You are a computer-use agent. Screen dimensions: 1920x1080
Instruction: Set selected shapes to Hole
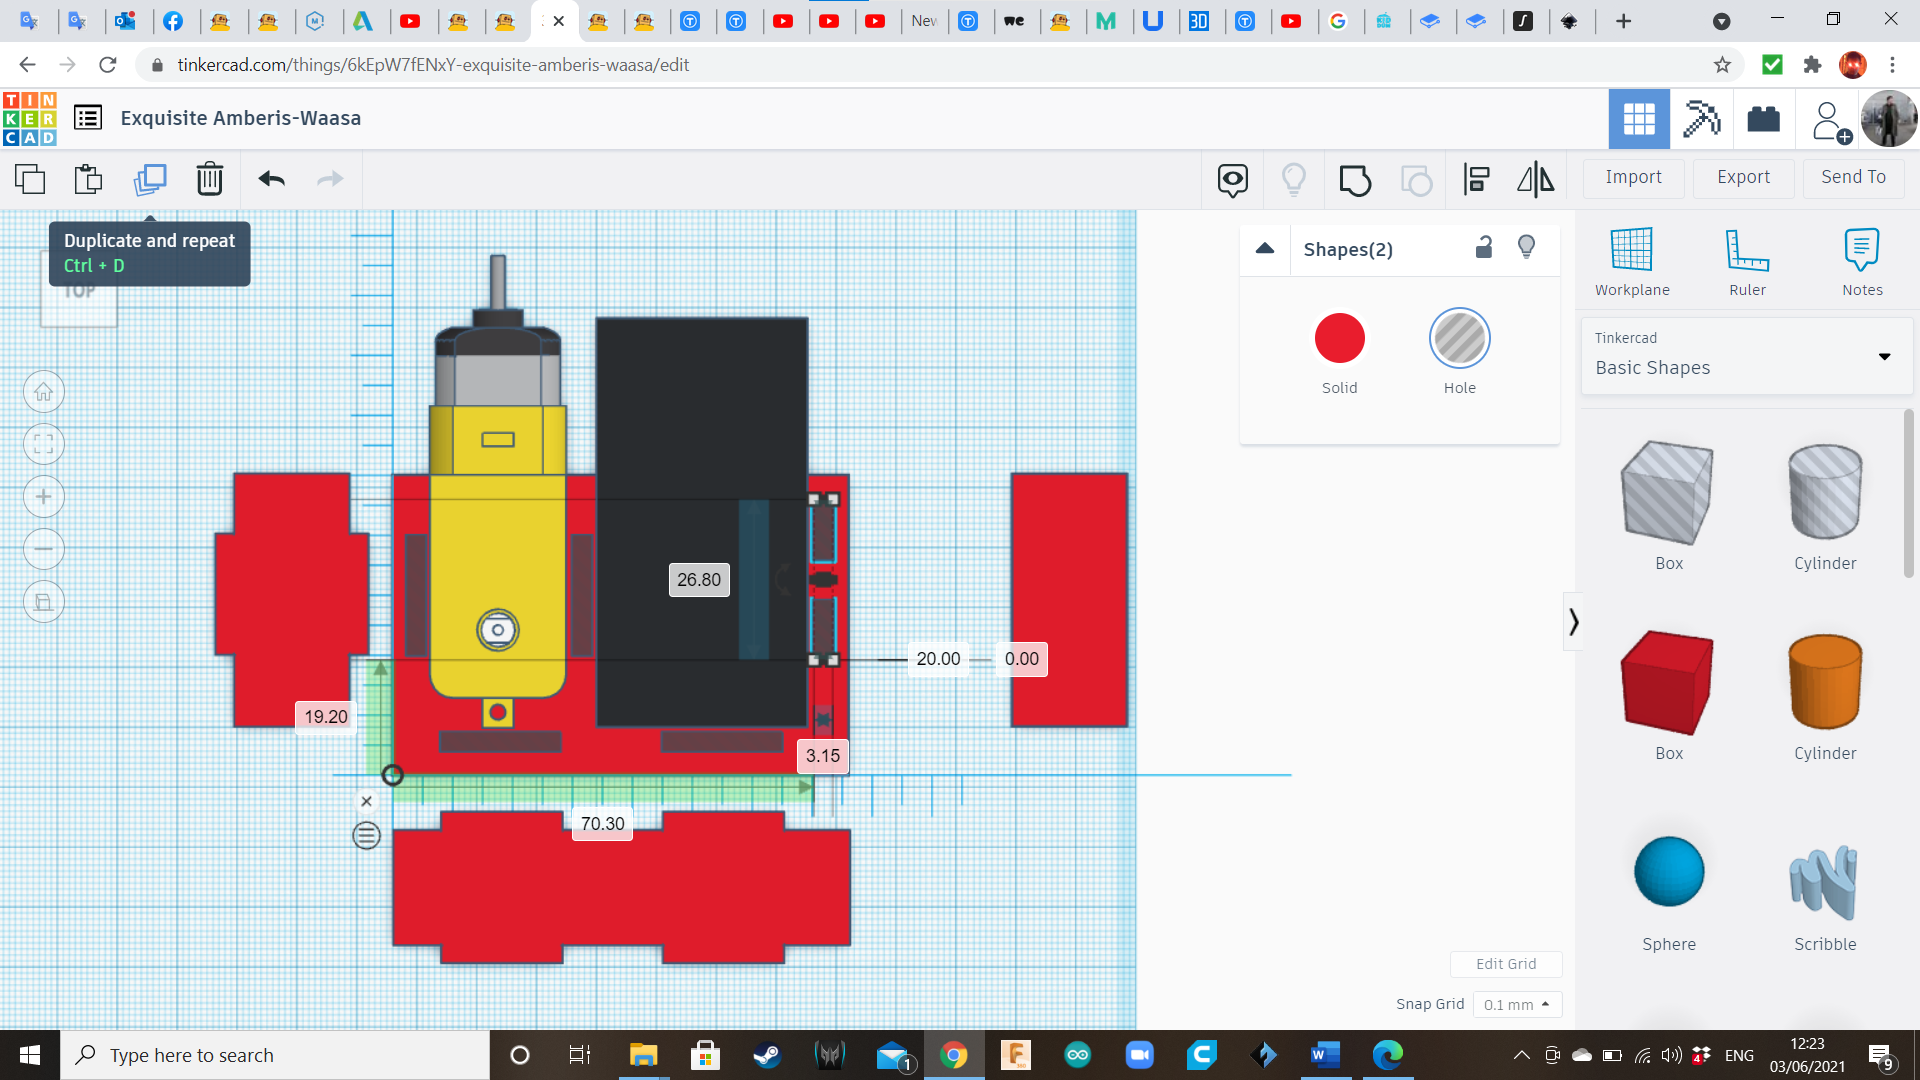[1459, 339]
